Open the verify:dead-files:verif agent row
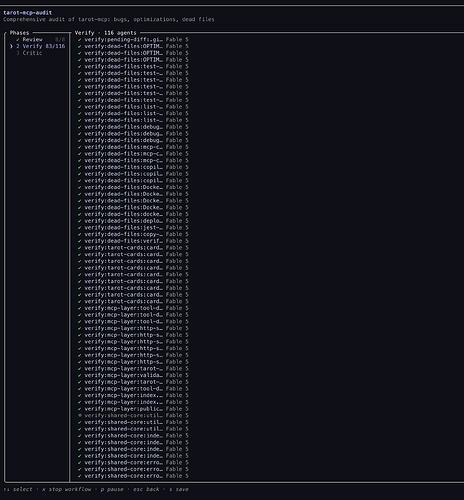464x500 pixels. (133, 241)
